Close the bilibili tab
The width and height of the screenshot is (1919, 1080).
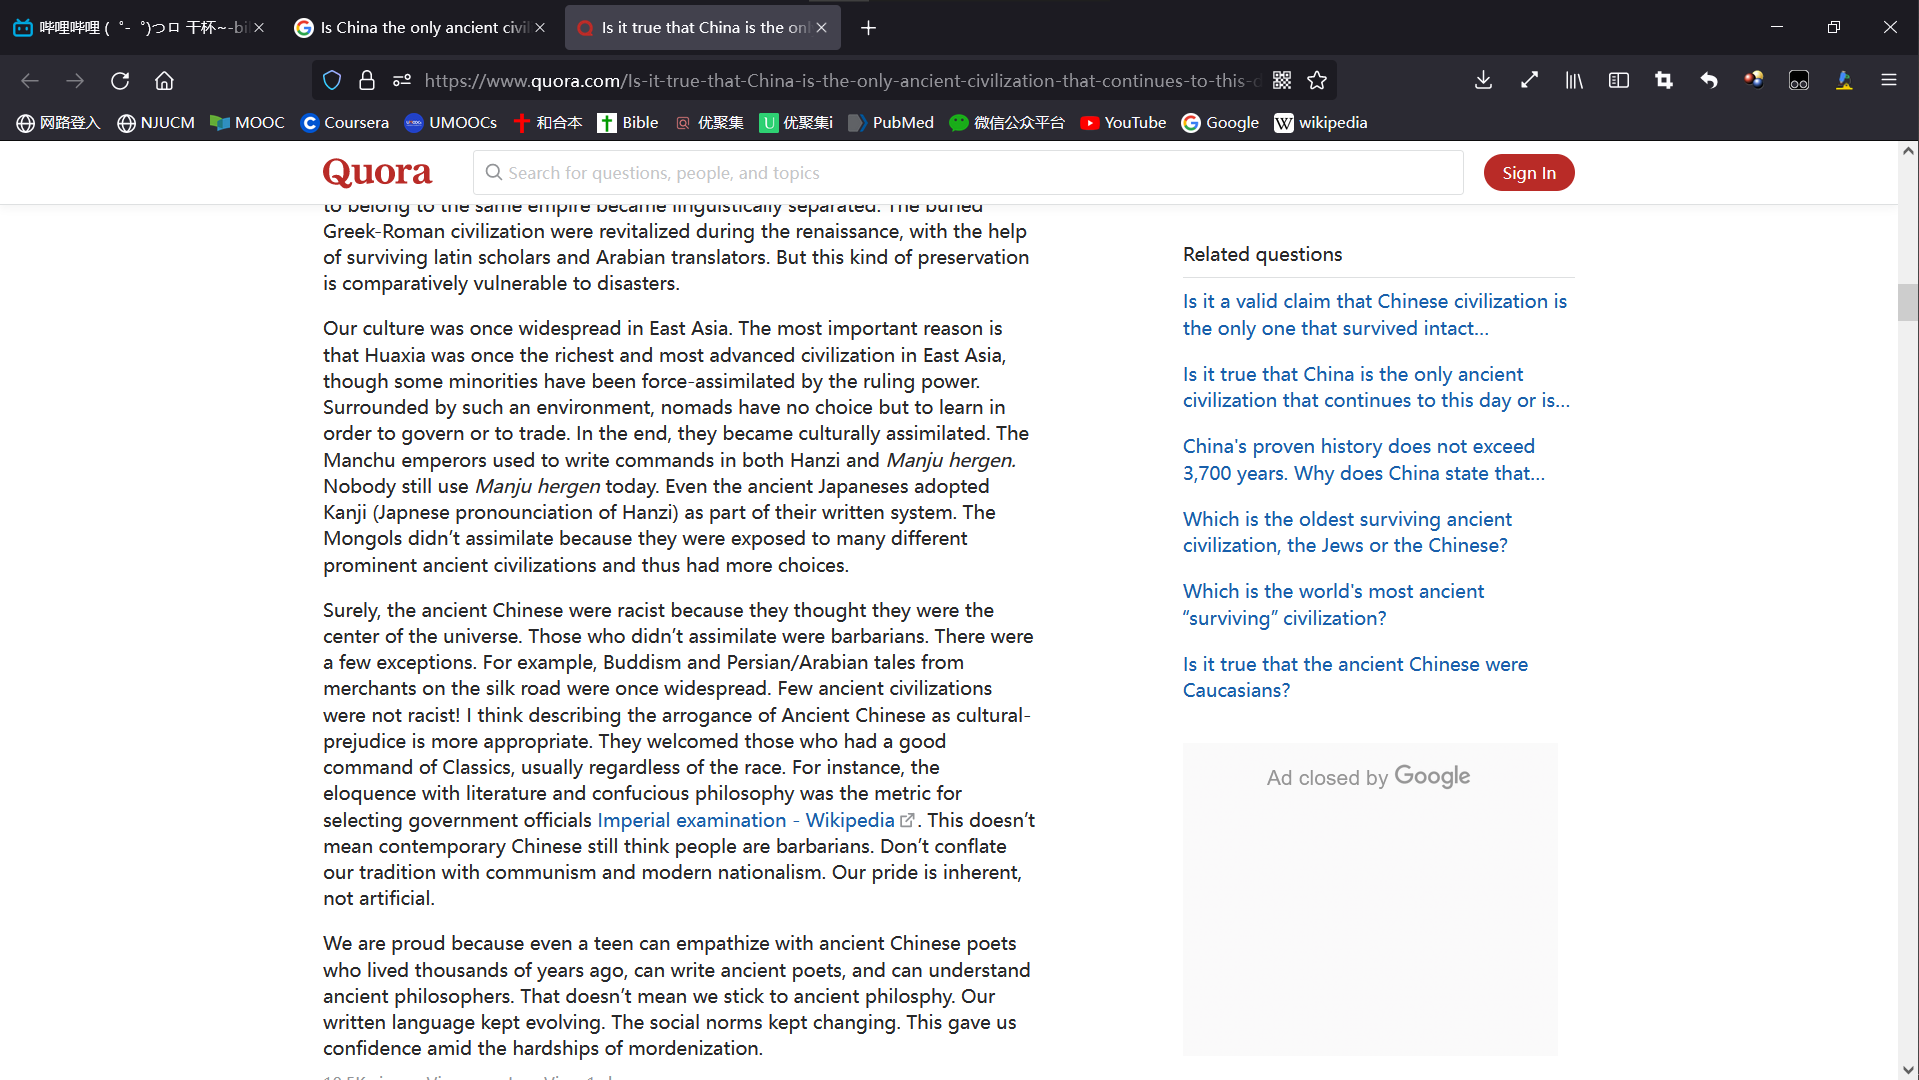coord(259,28)
